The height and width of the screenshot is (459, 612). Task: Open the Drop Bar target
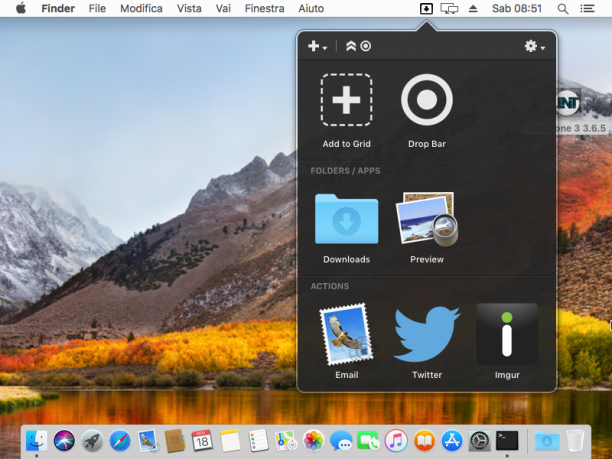427,100
